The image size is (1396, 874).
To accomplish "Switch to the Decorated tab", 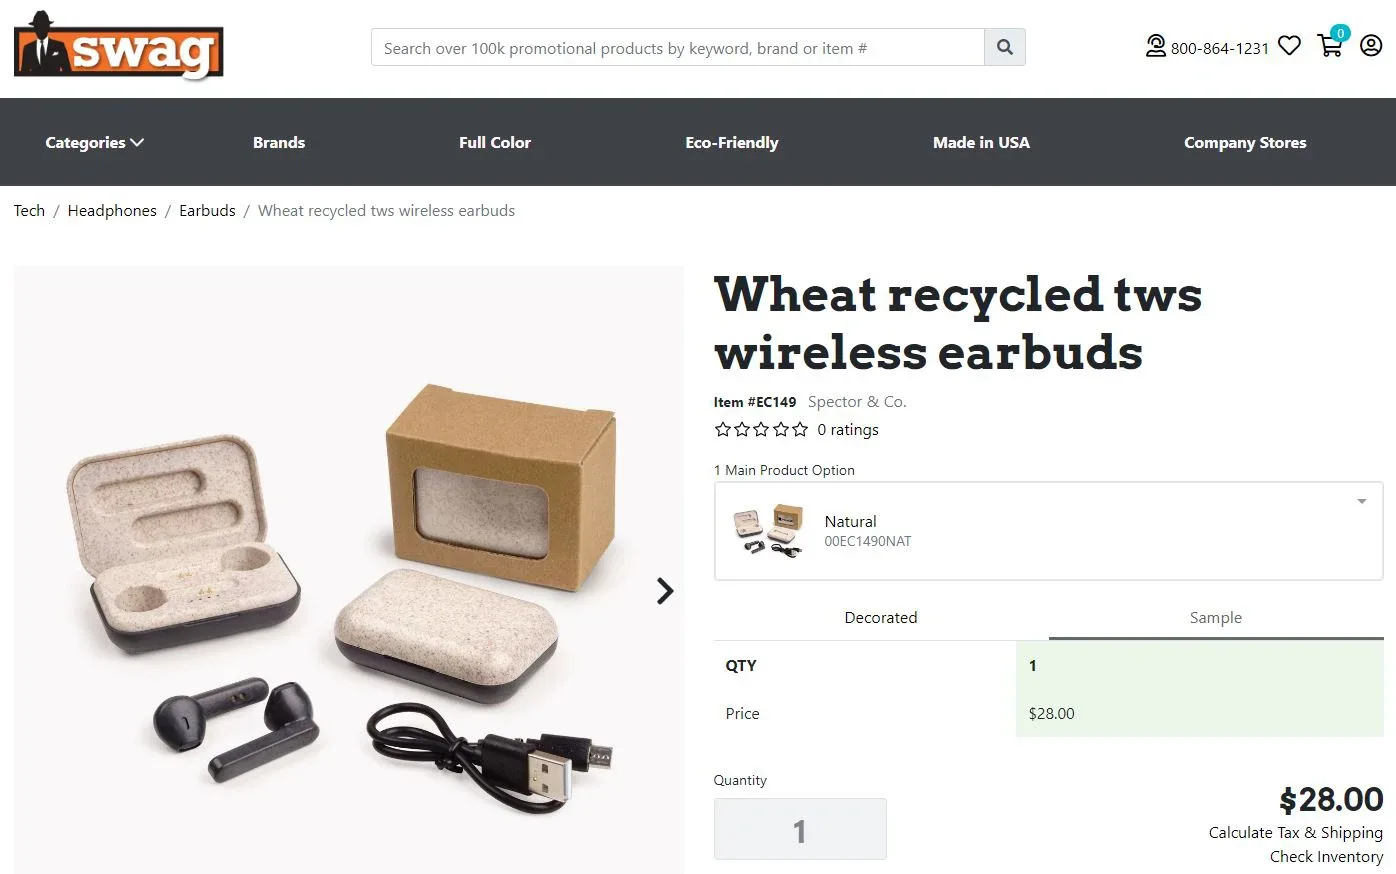I will (880, 617).
